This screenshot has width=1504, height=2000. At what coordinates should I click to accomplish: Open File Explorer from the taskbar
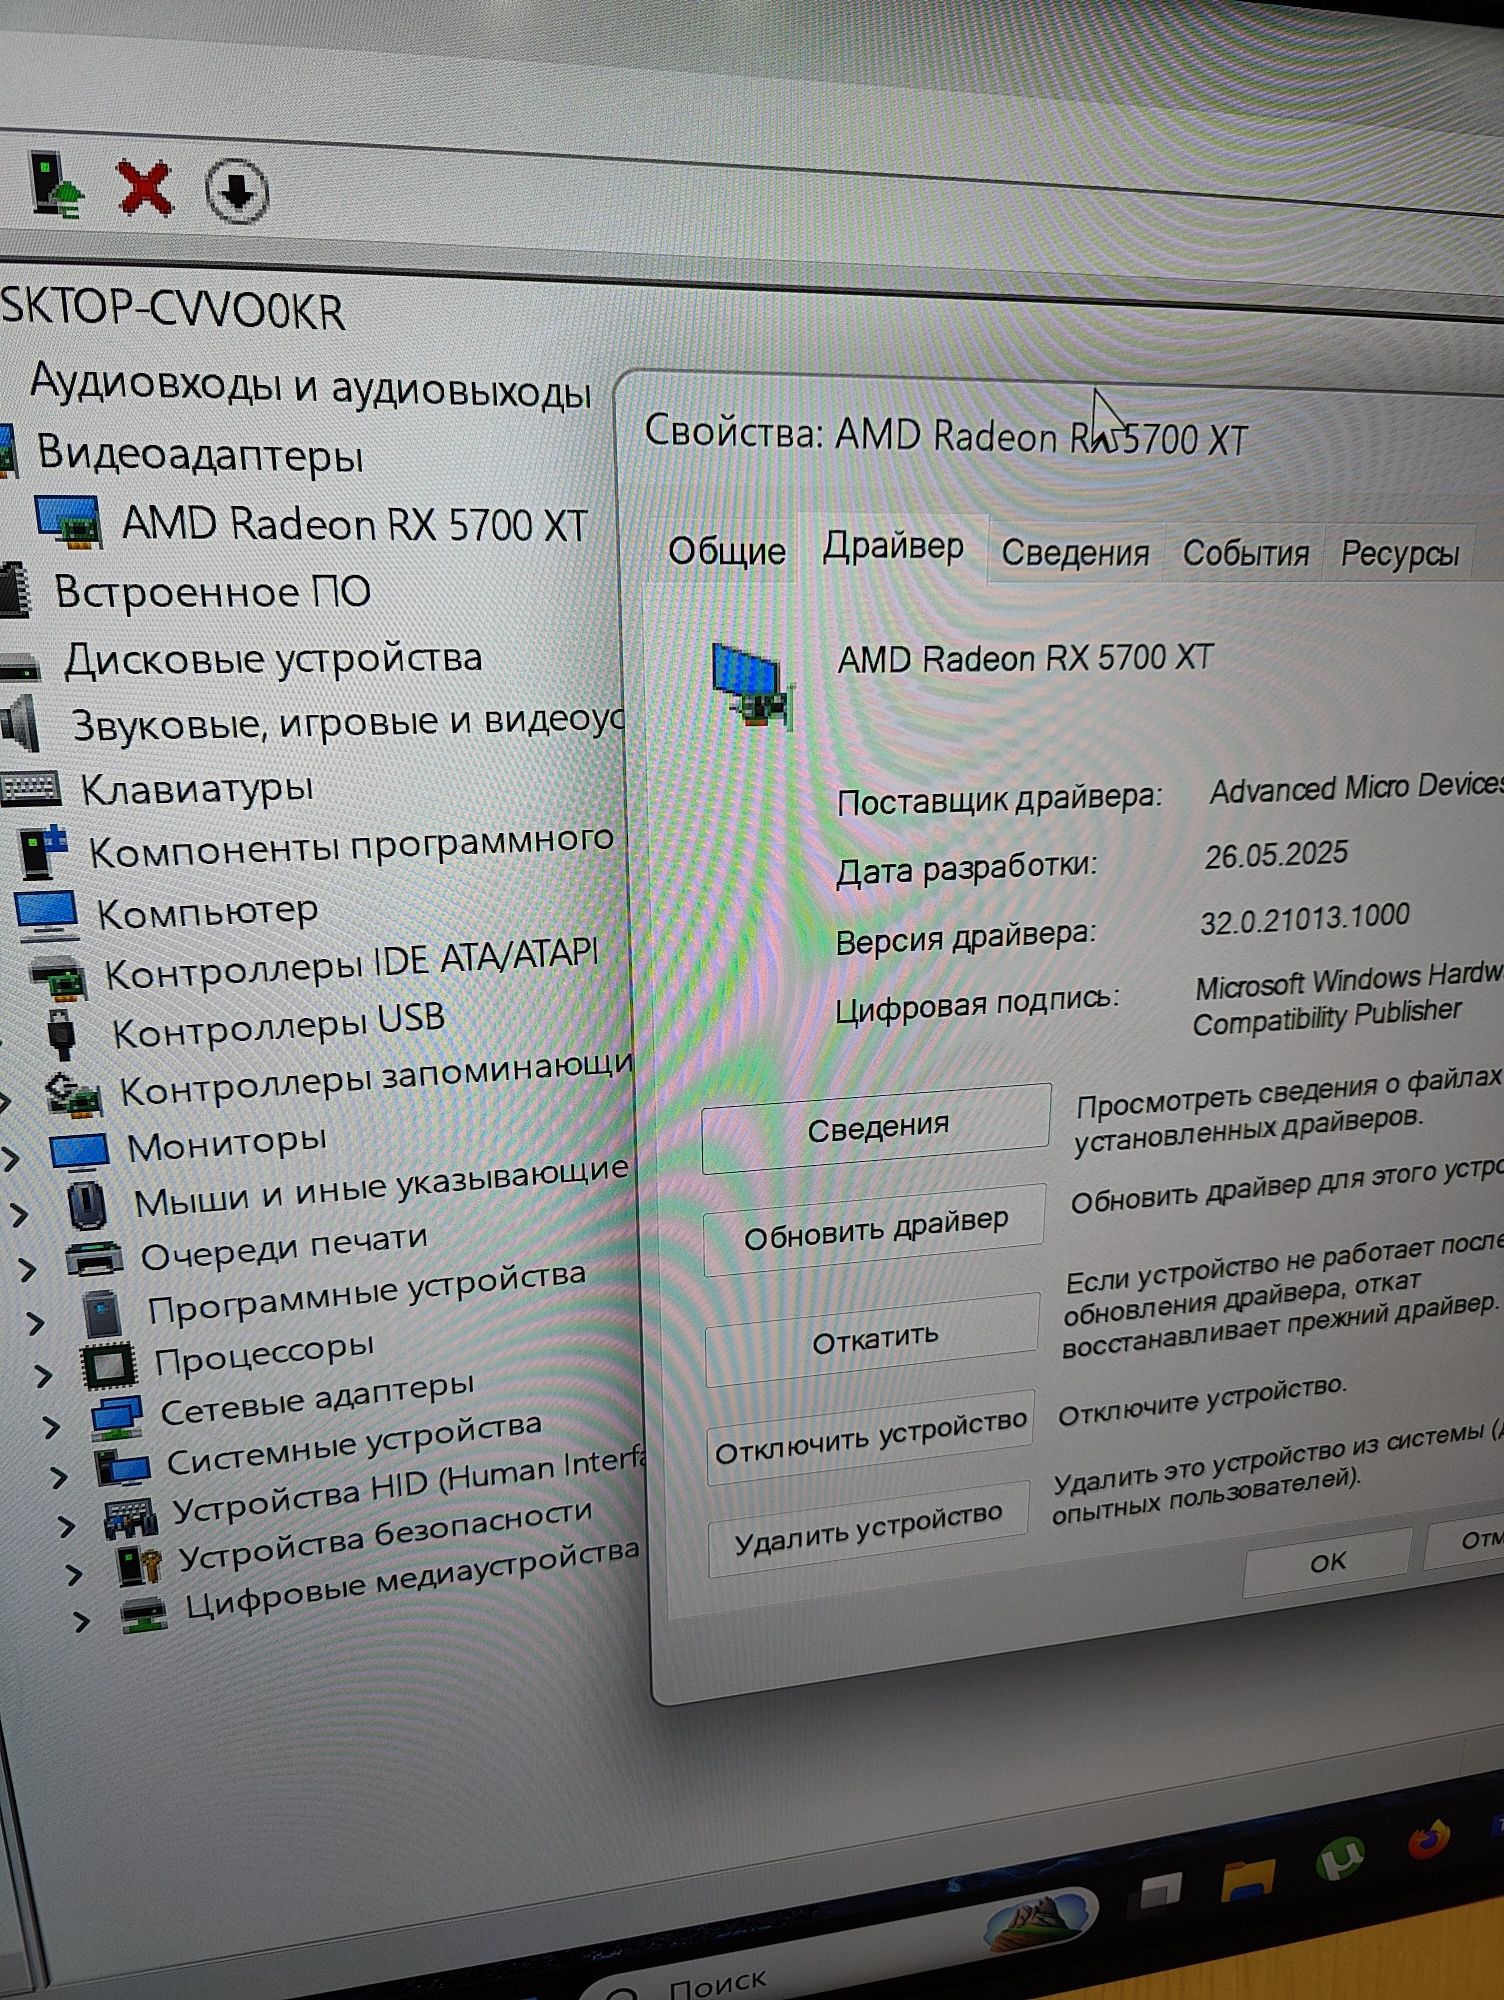click(x=1248, y=1879)
